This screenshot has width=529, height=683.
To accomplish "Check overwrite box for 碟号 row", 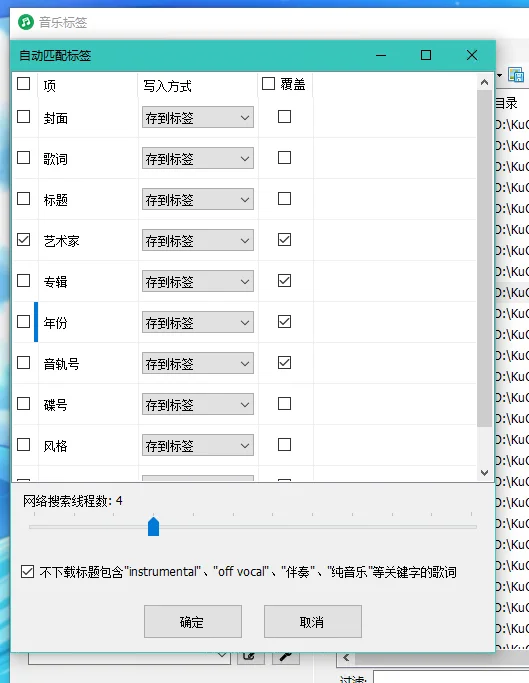I will click(285, 404).
